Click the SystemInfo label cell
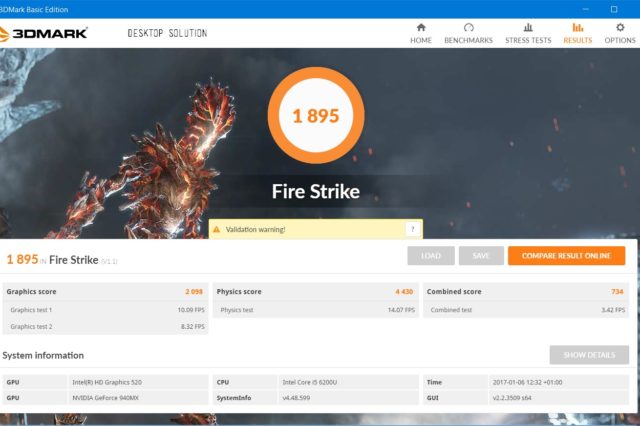640x426 pixels. [x=245, y=398]
